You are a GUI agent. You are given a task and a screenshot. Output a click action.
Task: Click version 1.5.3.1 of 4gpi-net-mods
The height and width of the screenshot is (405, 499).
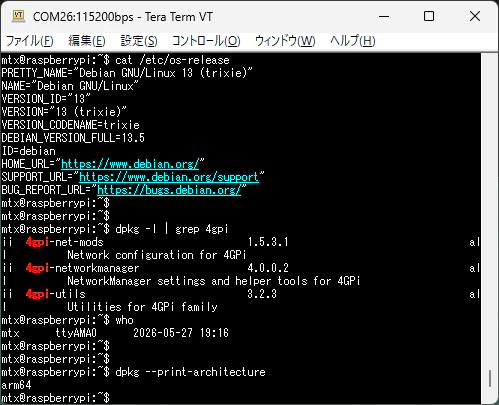[268, 242]
